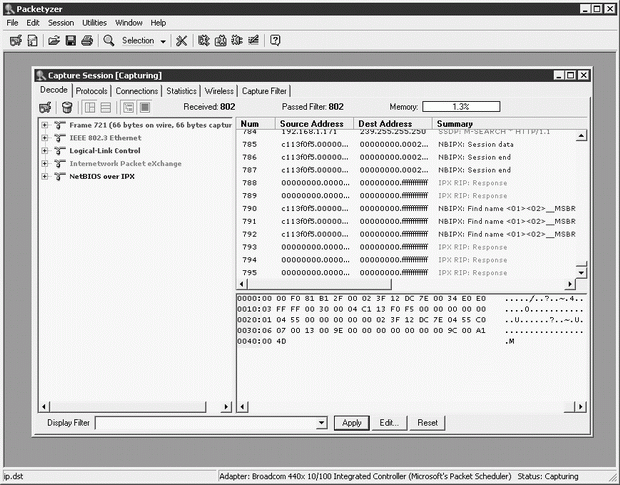Select packet 792 Find name row

point(407,234)
